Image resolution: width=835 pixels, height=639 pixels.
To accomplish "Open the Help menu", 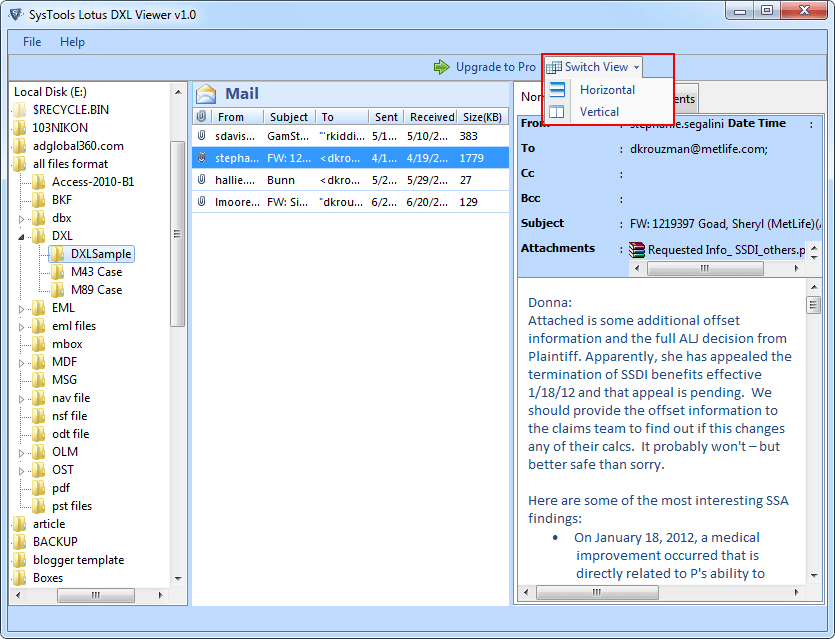I will tap(72, 42).
